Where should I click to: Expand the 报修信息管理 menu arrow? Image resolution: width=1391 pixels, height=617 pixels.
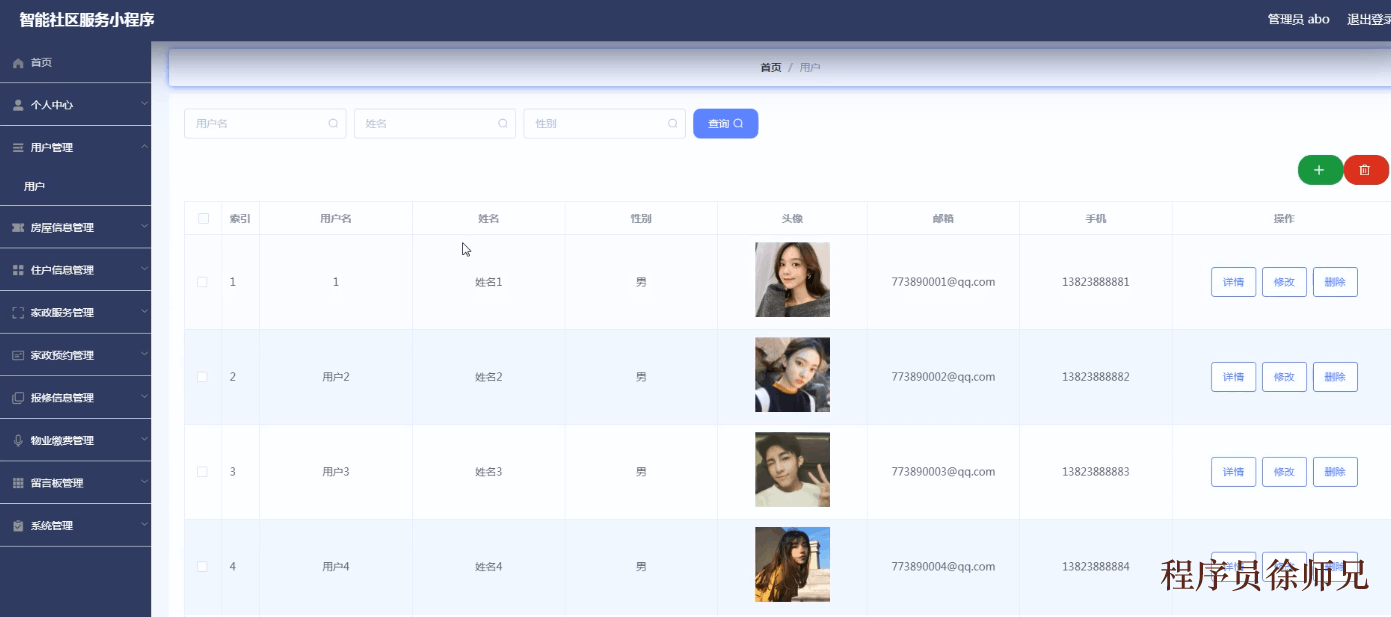144,397
